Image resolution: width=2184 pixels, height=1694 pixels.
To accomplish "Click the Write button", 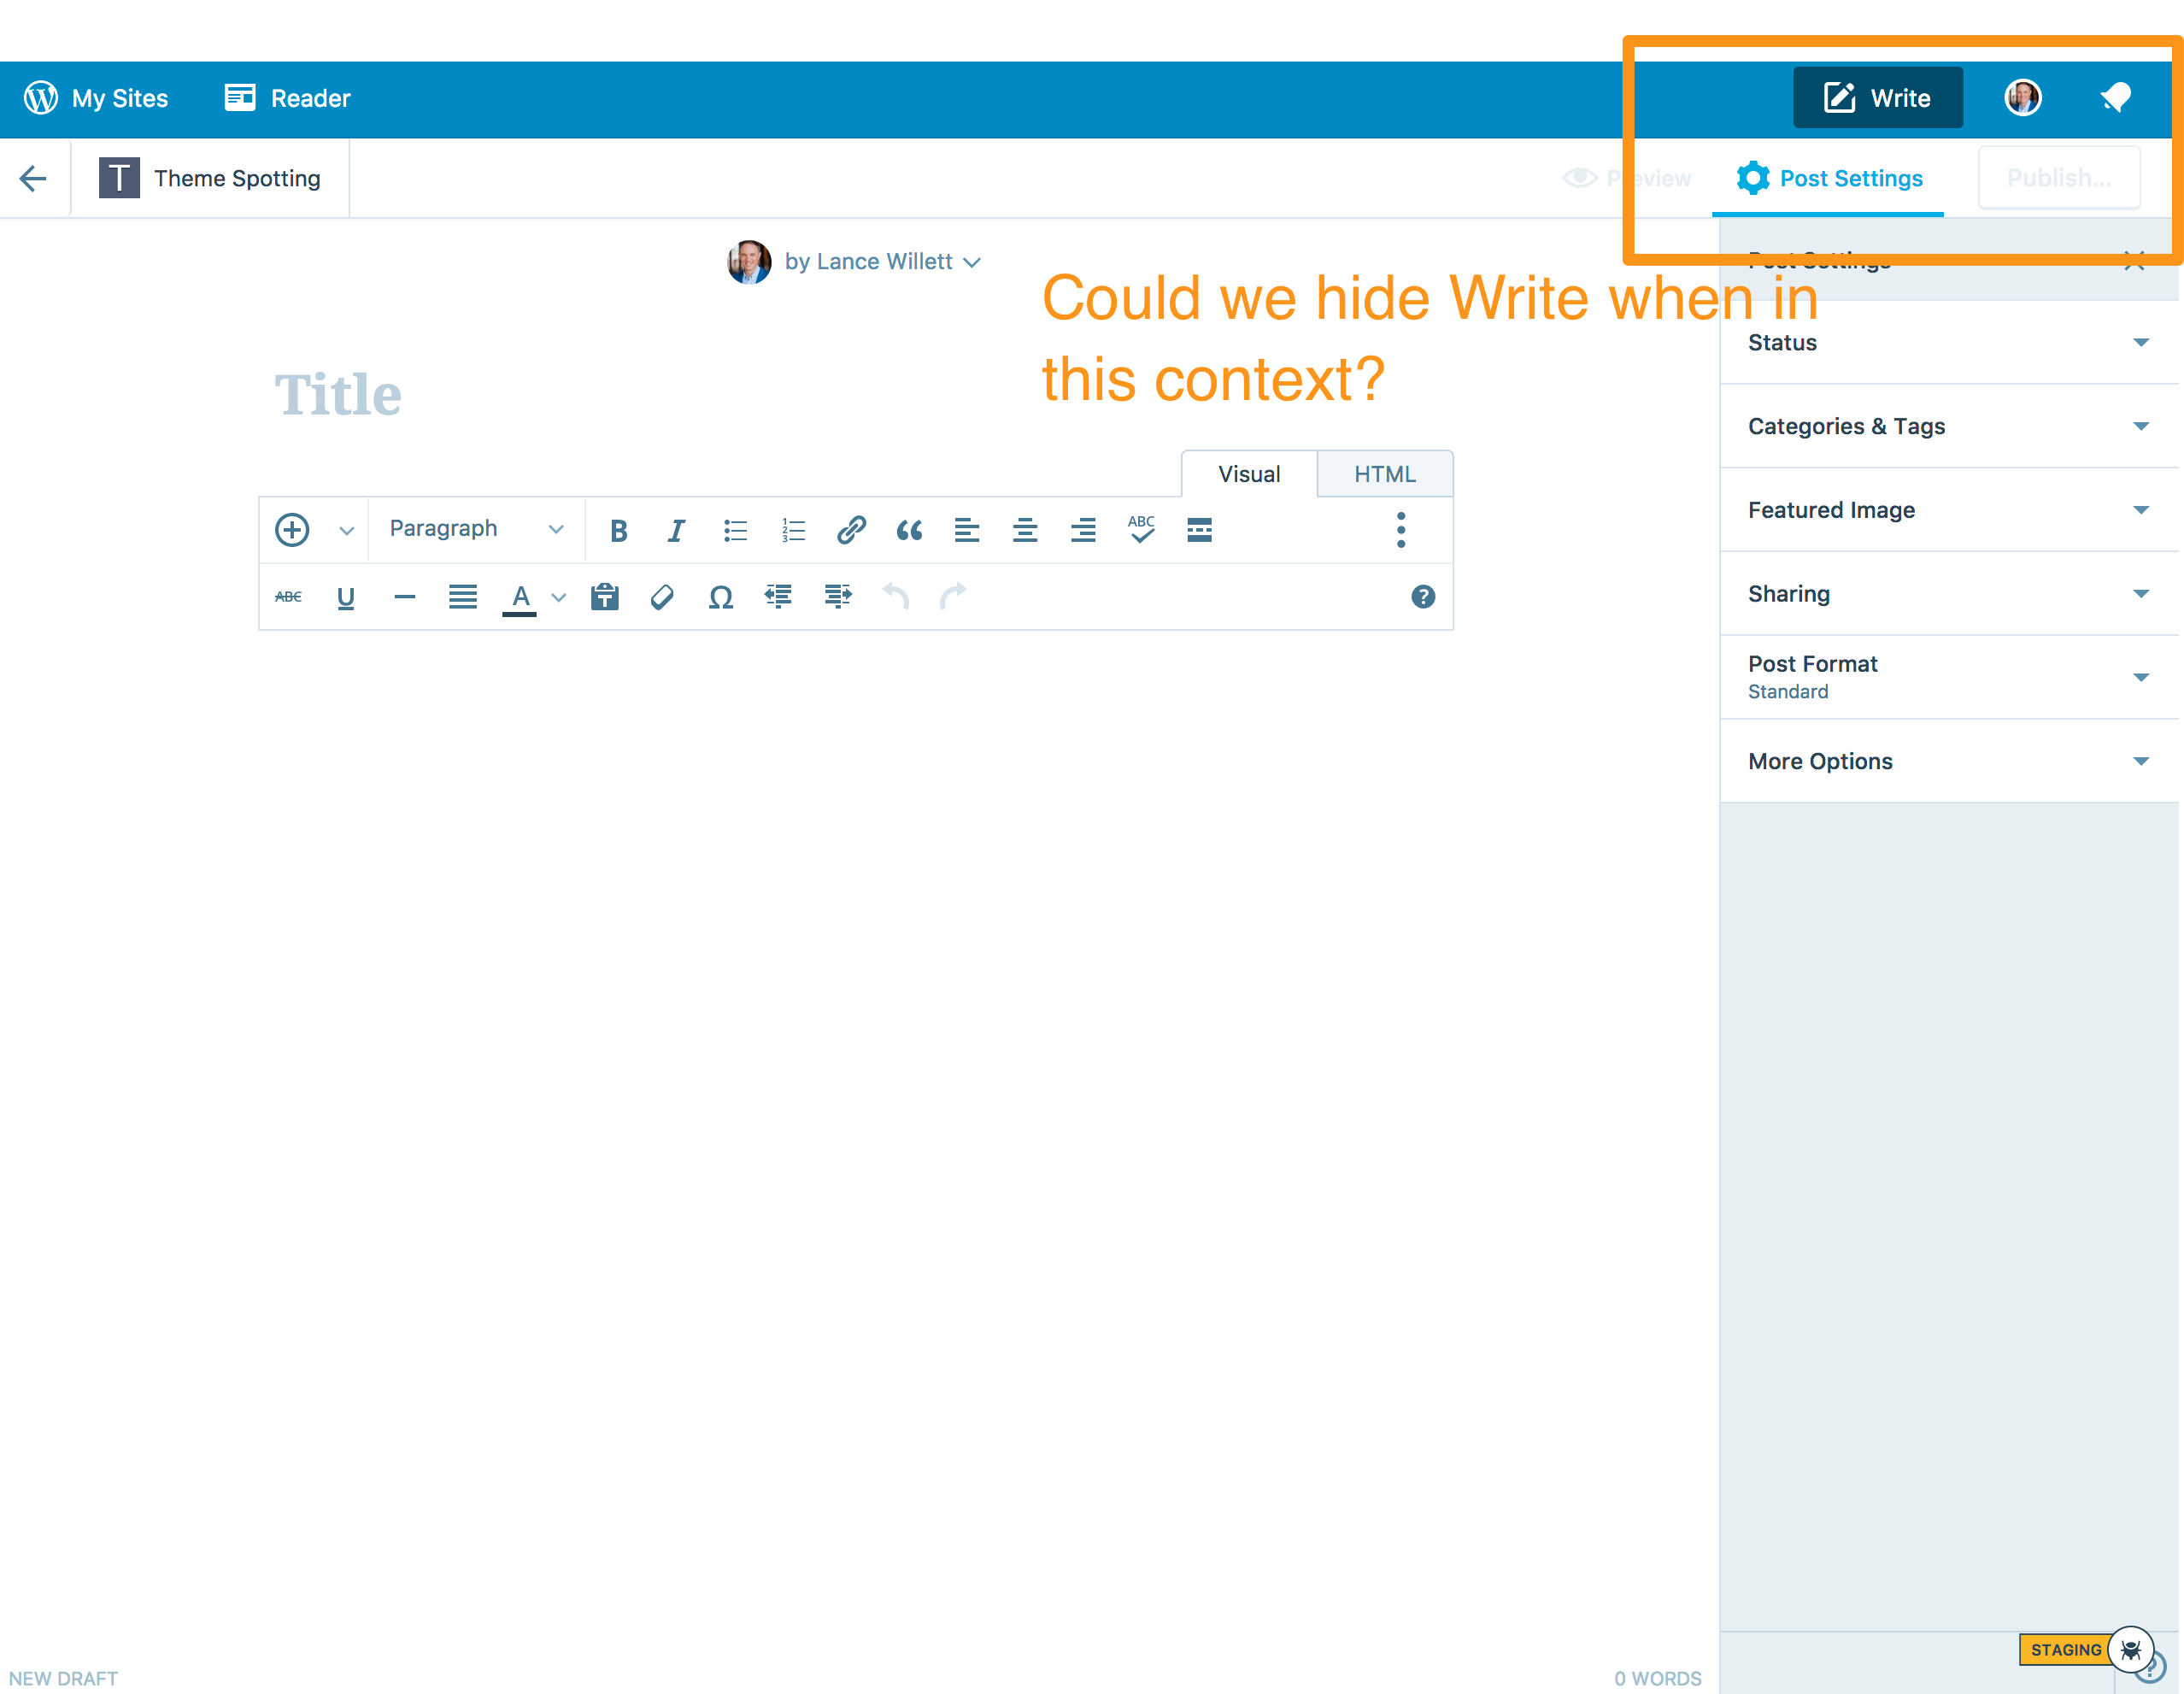I will tap(1877, 98).
